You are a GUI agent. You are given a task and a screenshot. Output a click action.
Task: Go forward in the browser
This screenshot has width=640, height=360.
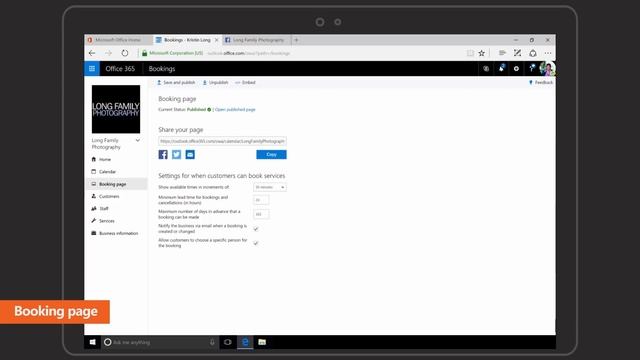(x=108, y=53)
